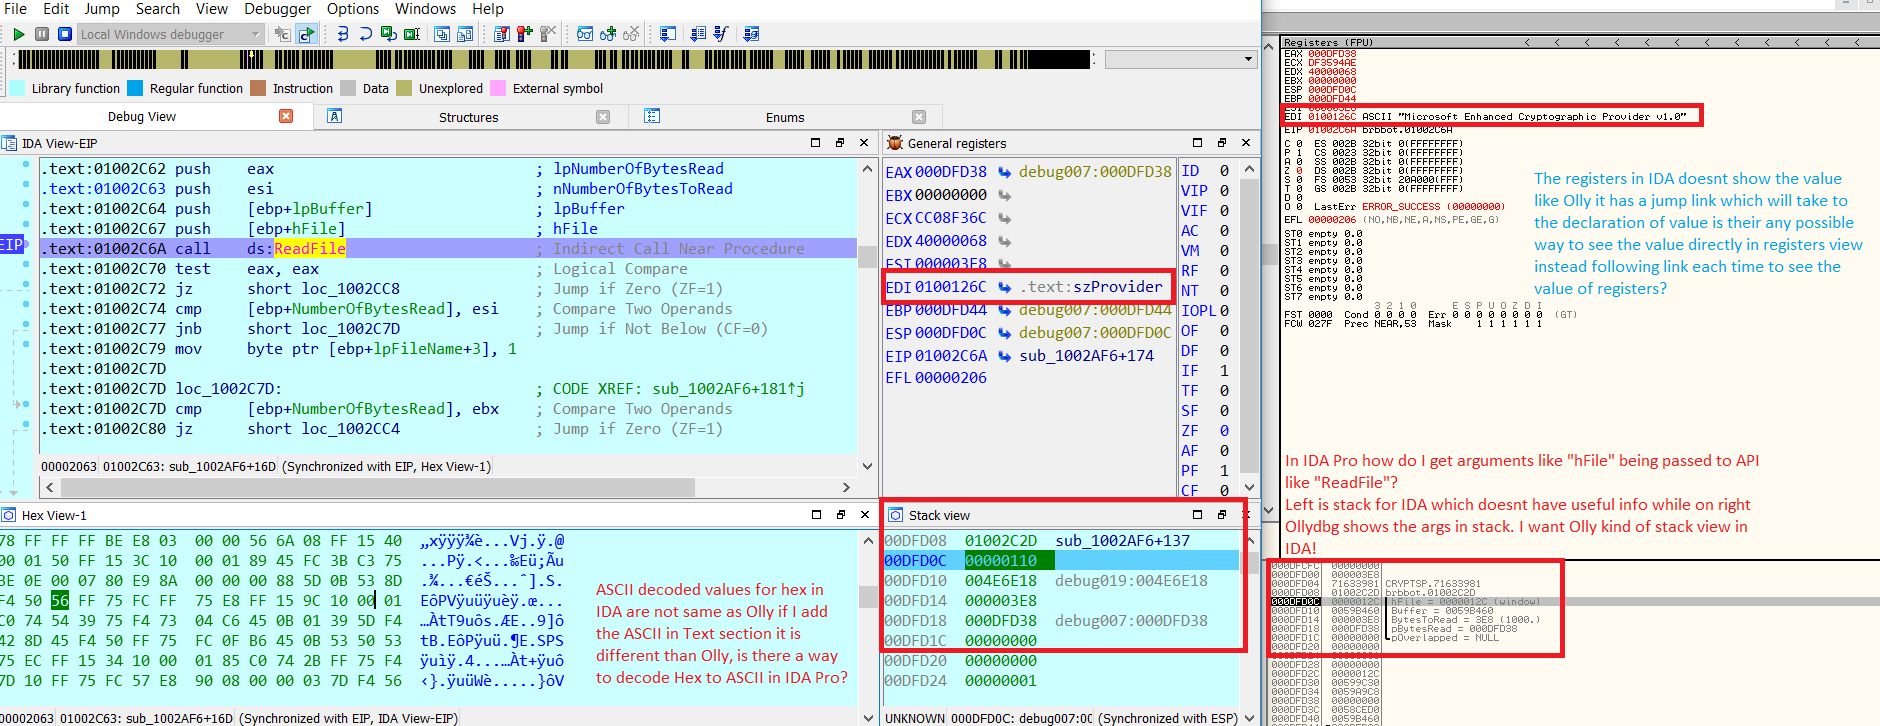Click the Library function color swatch

17,88
